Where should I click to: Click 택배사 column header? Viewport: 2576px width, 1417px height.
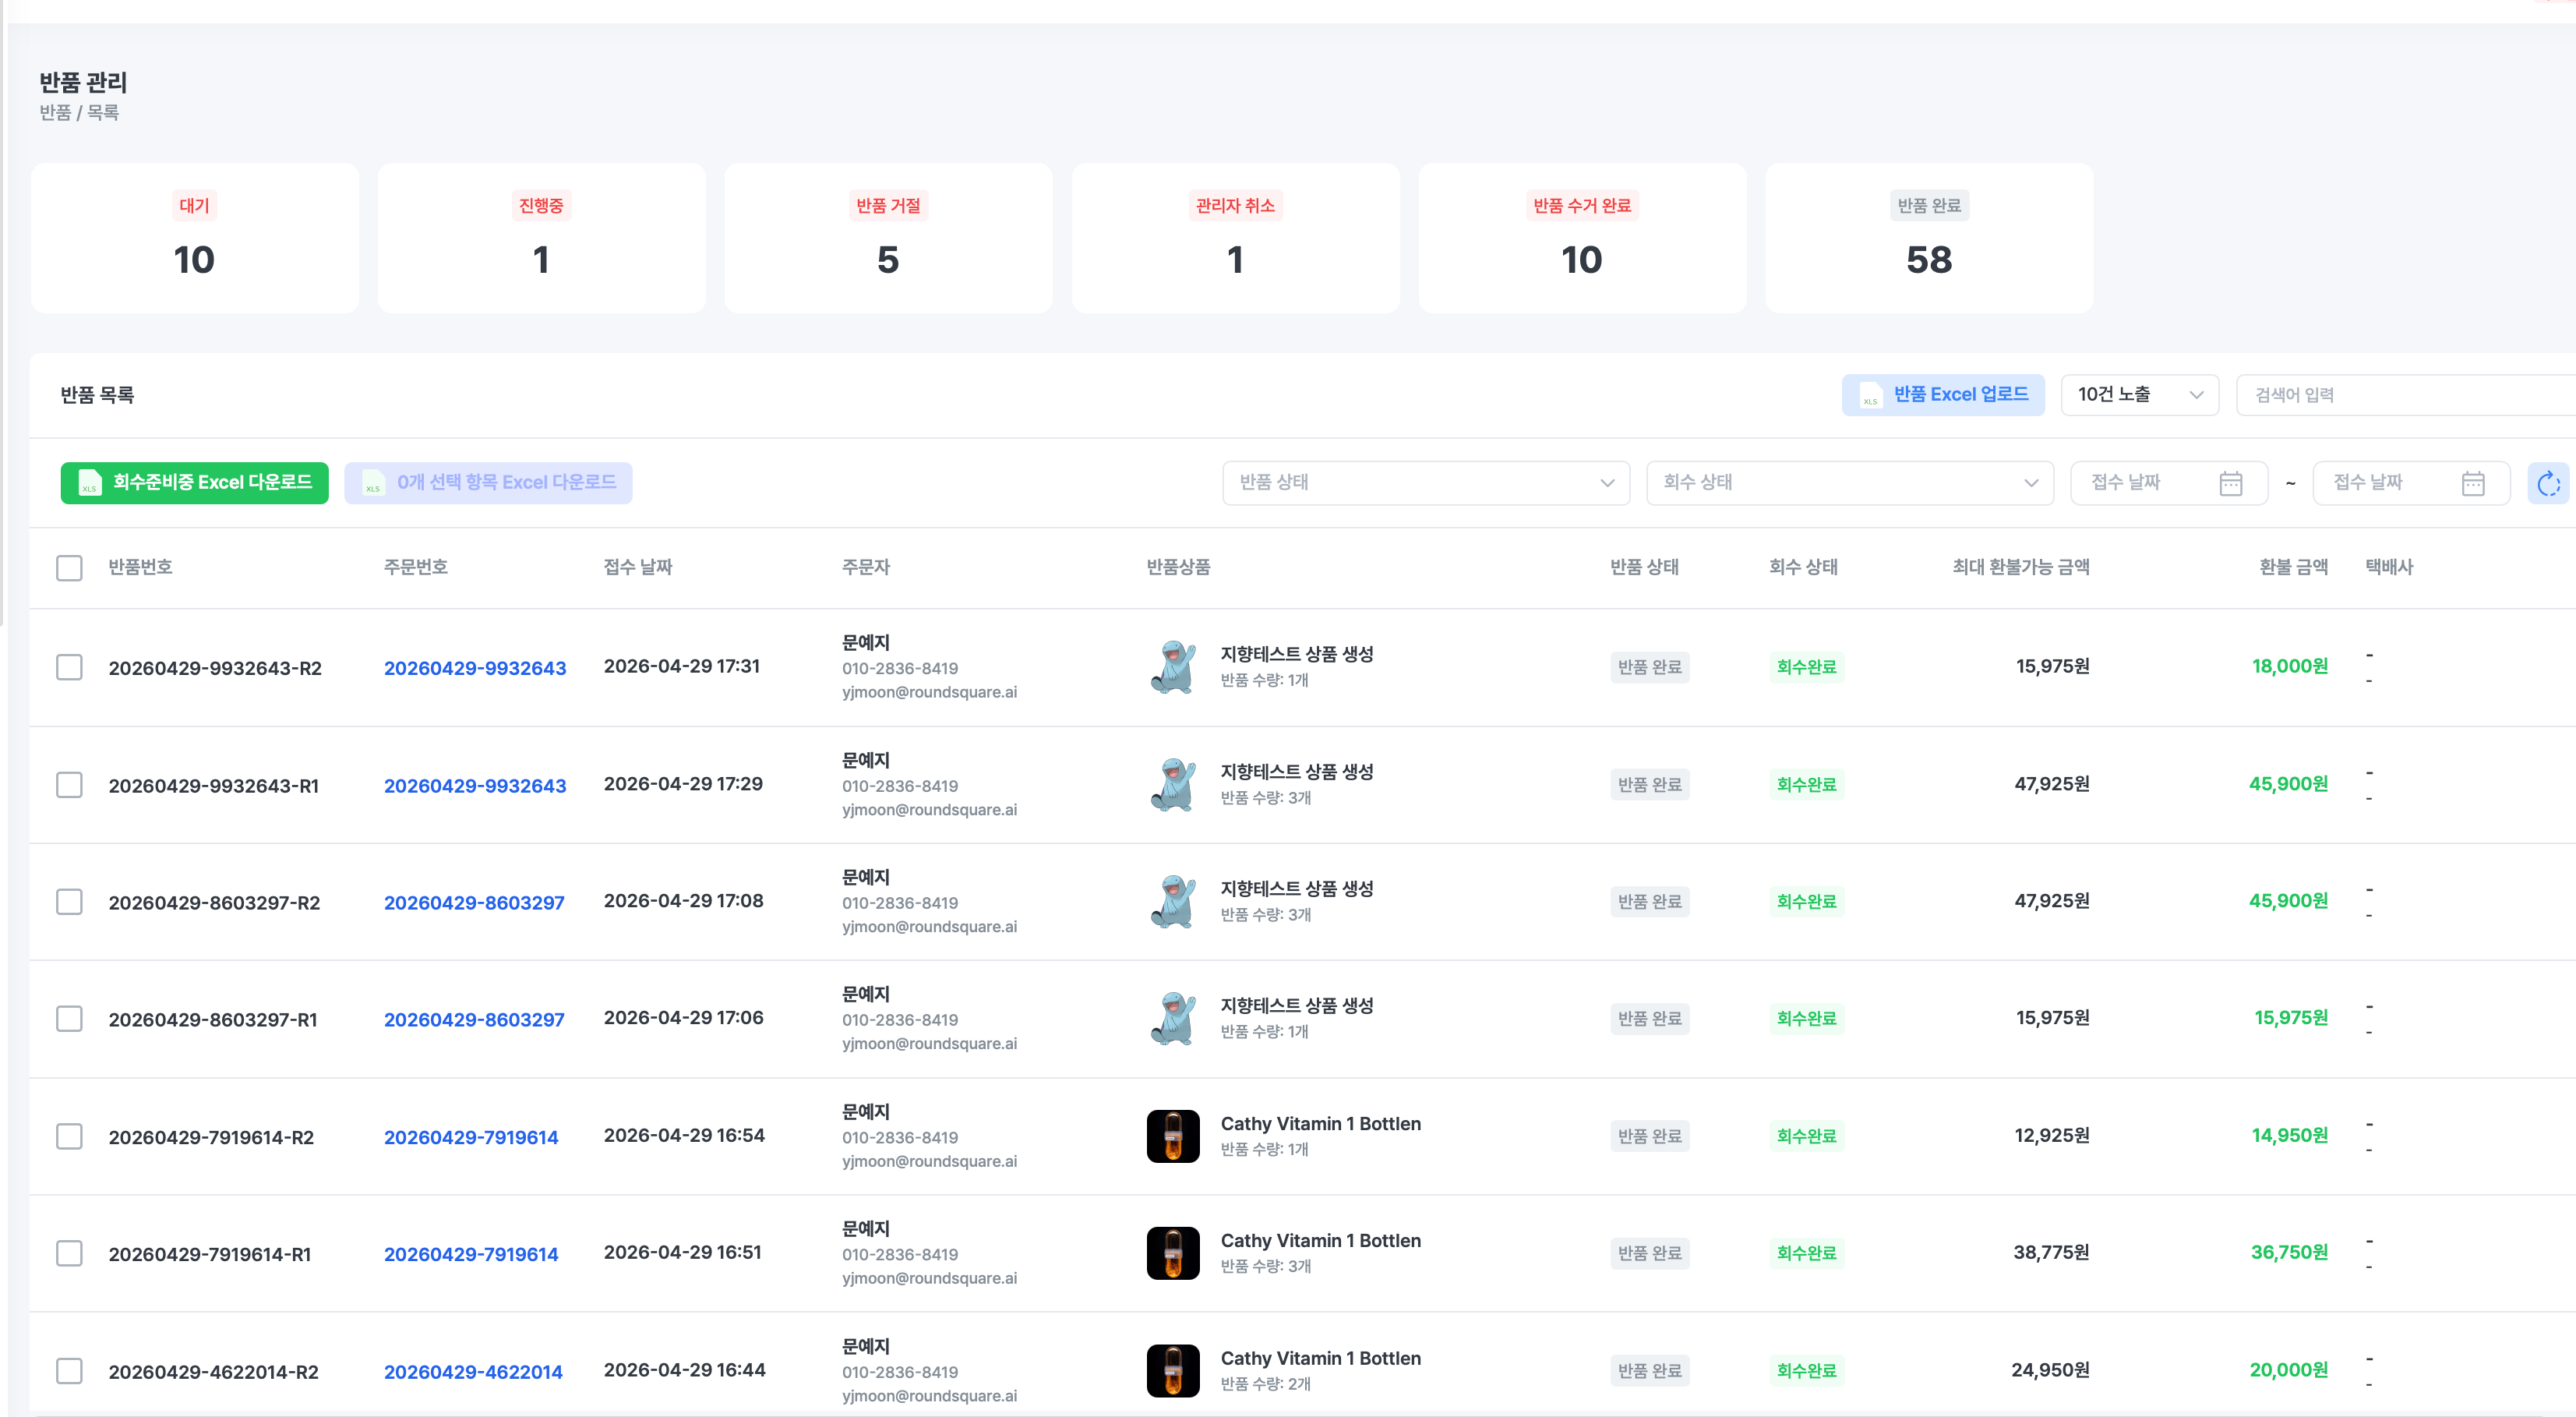tap(2389, 567)
